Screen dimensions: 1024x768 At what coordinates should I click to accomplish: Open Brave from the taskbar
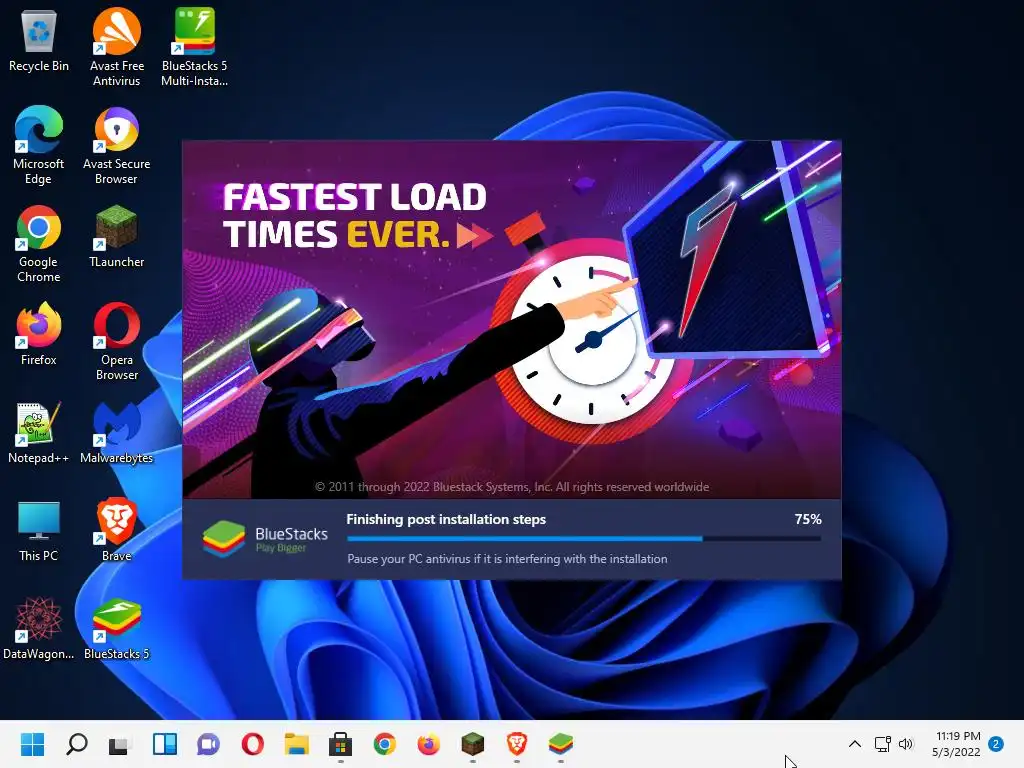(517, 744)
